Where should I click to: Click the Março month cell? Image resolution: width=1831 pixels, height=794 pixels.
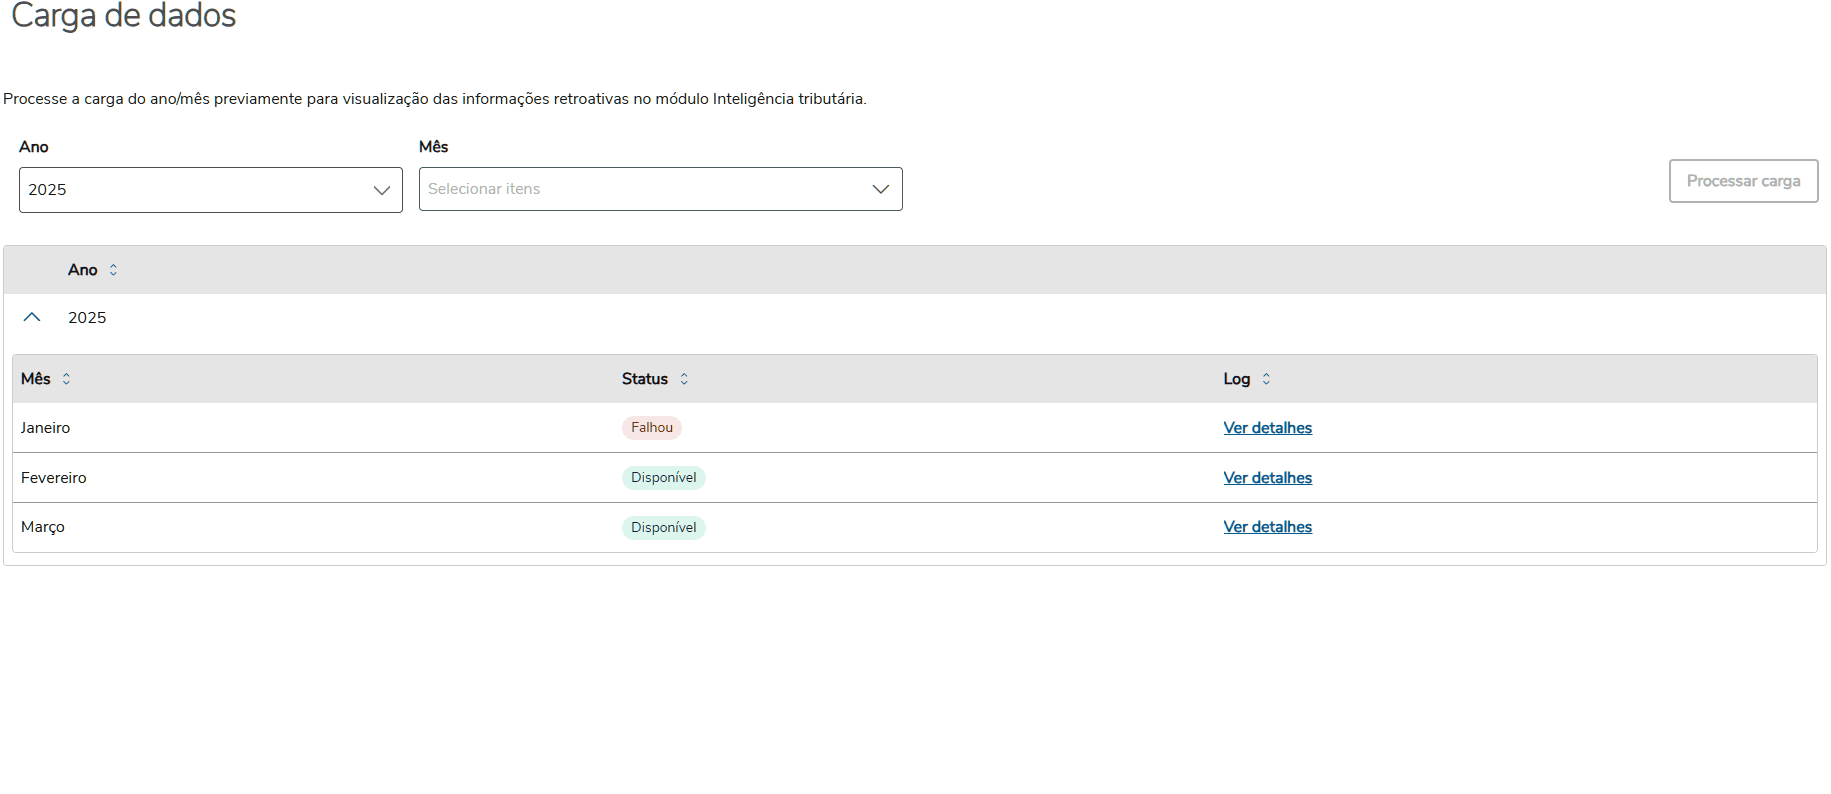[43, 527]
